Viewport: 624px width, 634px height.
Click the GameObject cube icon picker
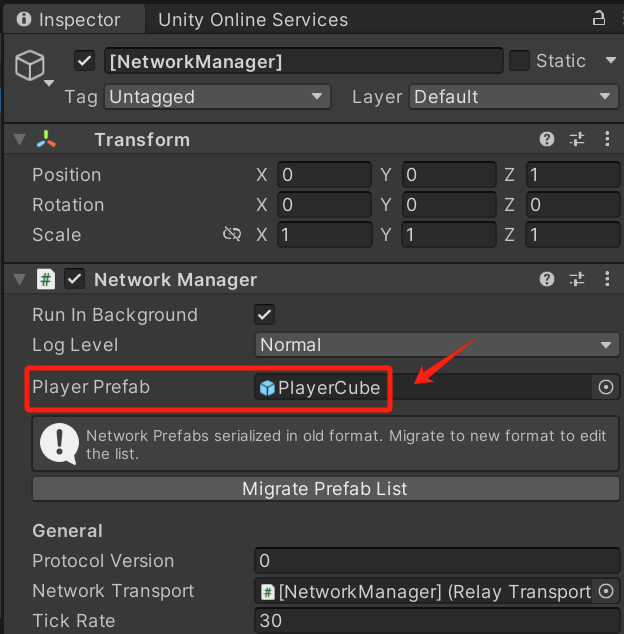click(30, 66)
